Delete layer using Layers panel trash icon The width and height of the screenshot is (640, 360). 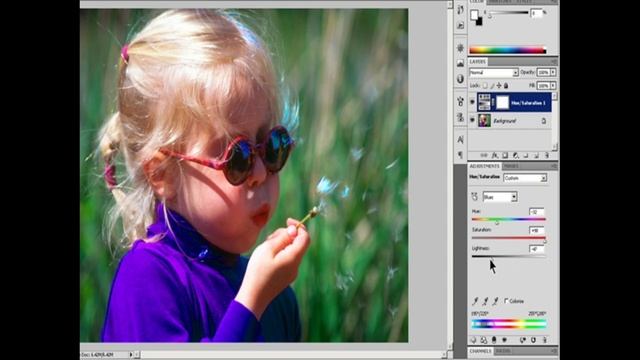546,156
